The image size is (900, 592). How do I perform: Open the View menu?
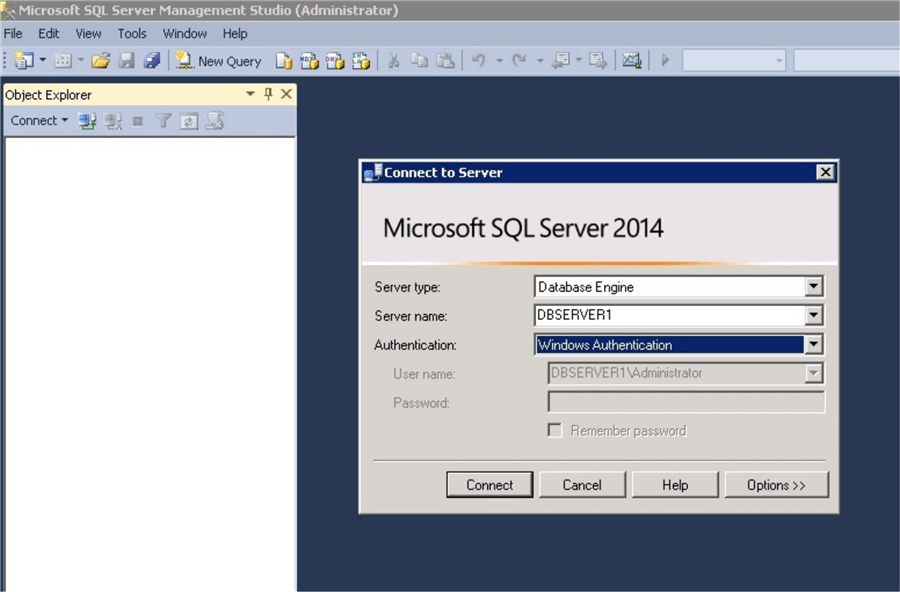click(88, 33)
